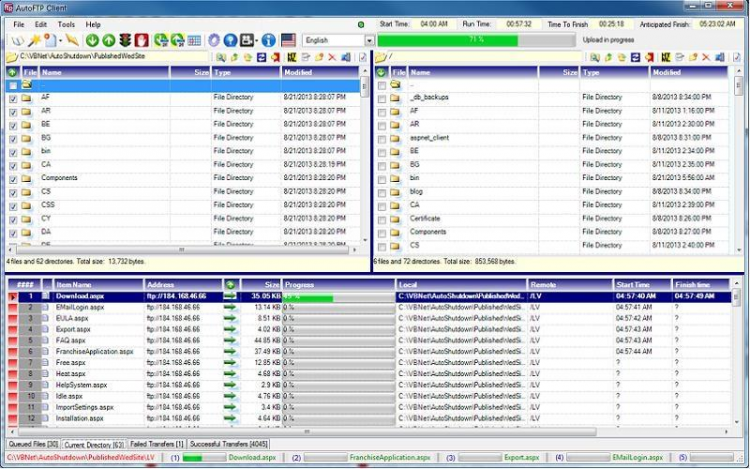Click the magic wand wizard icon
Screen dimensions: 750x469
click(34, 40)
